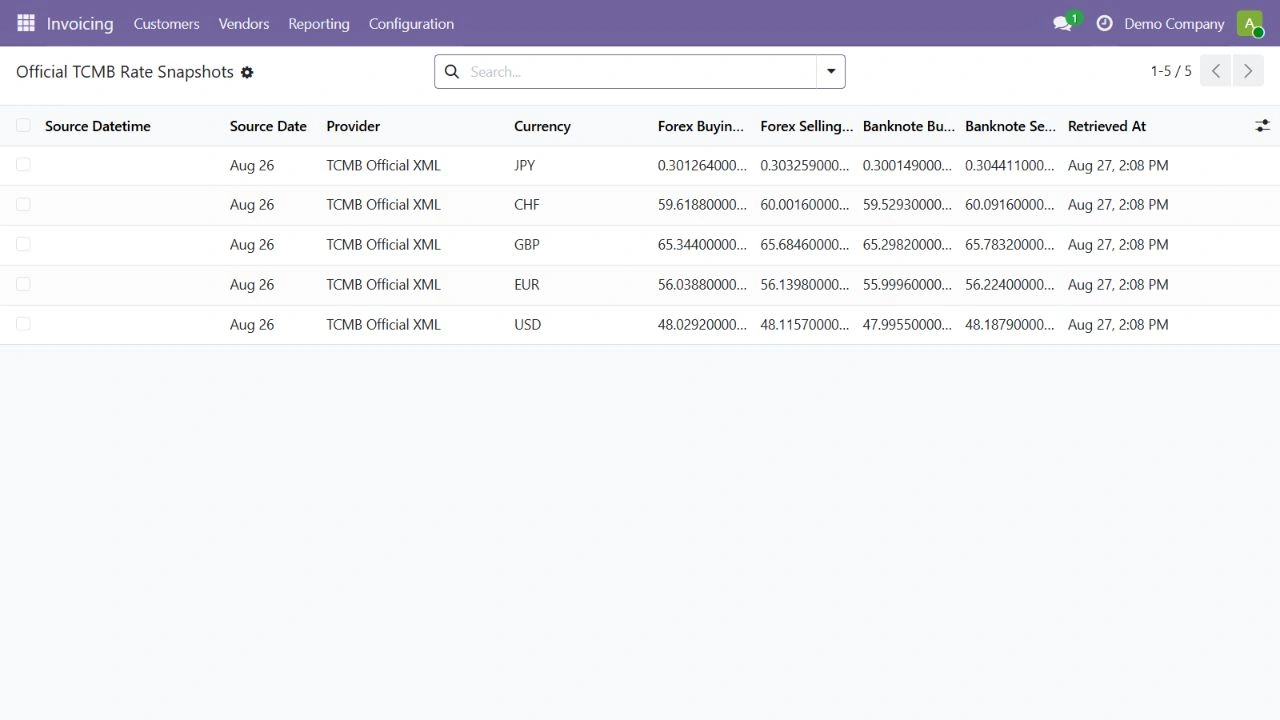Open optional columns adjust icon
Viewport: 1280px width, 720px height.
tap(1263, 126)
